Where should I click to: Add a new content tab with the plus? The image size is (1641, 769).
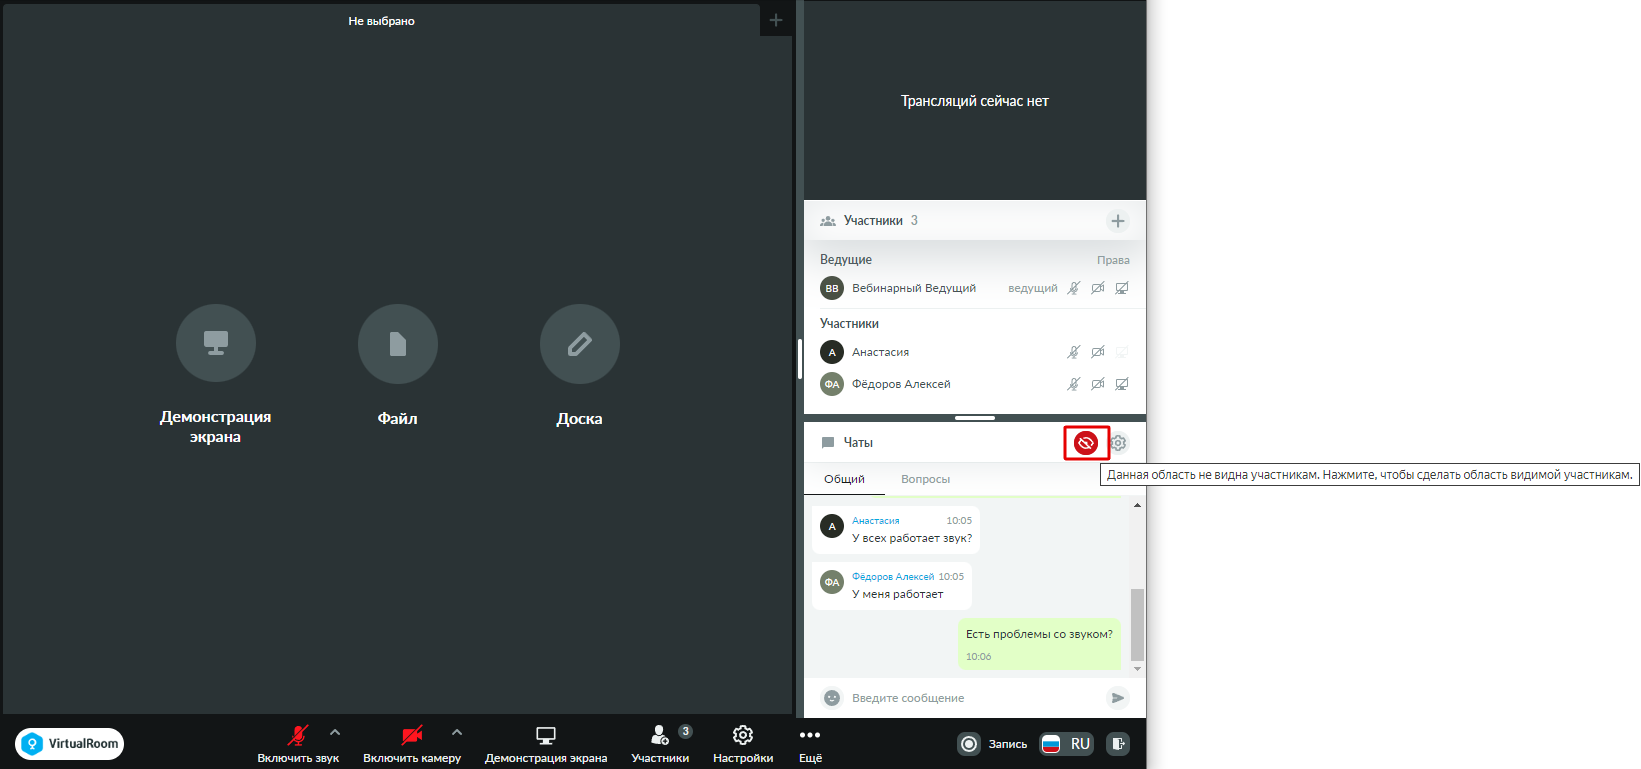point(776,20)
